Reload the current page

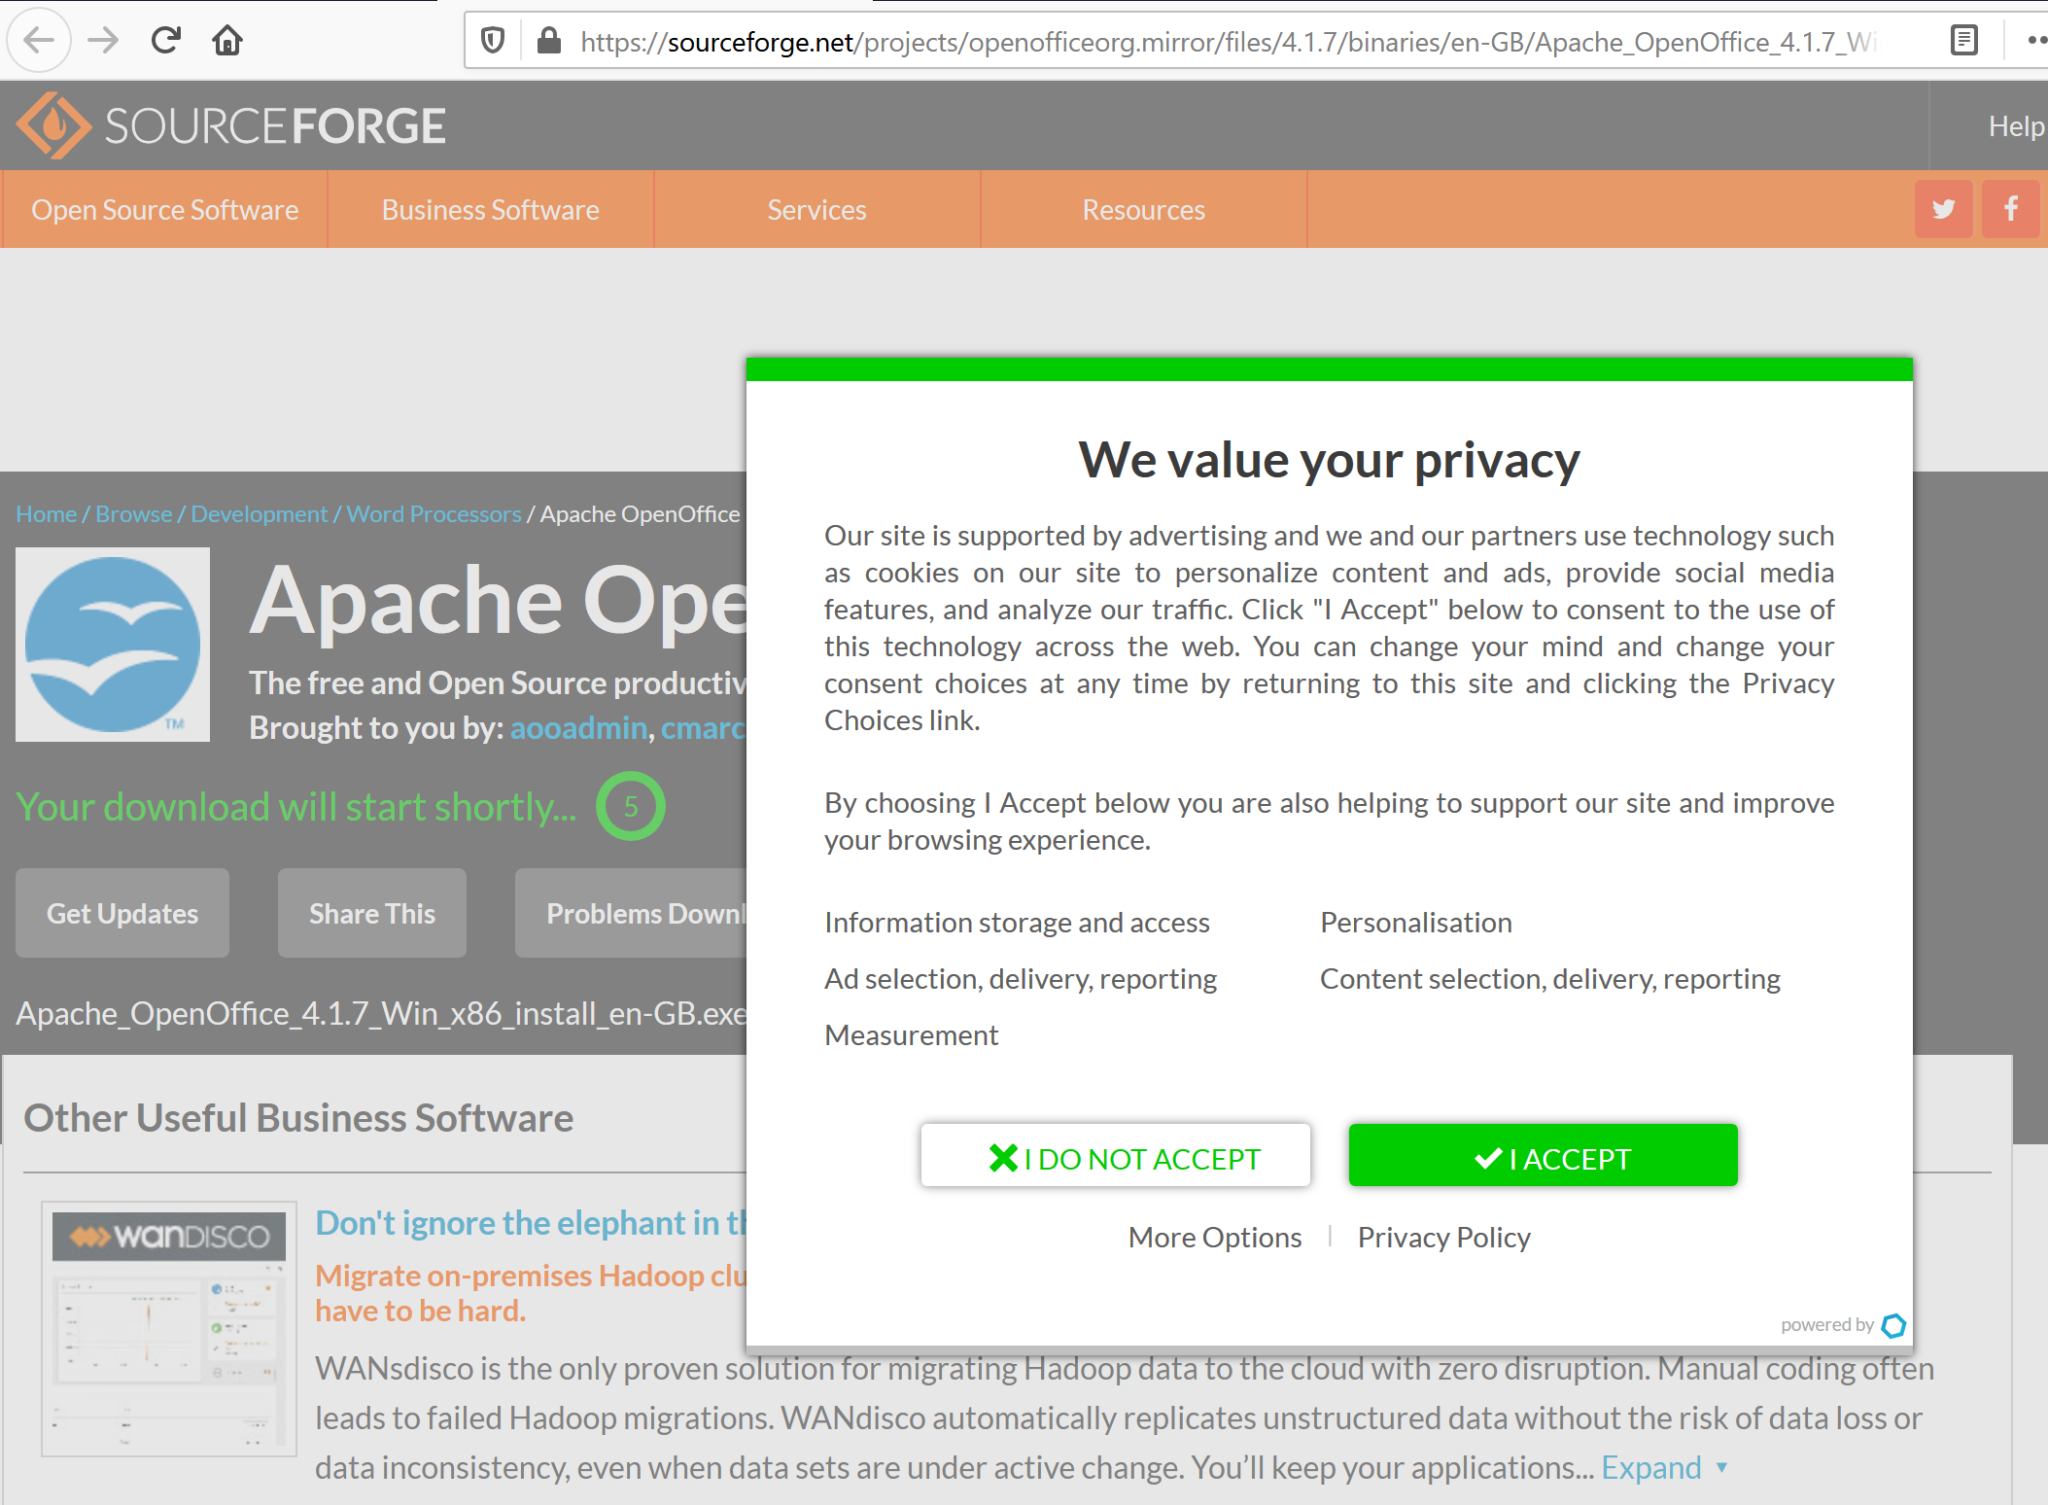(x=166, y=40)
